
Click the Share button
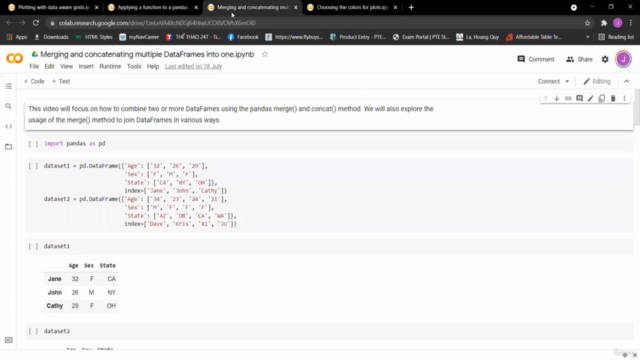tap(579, 59)
